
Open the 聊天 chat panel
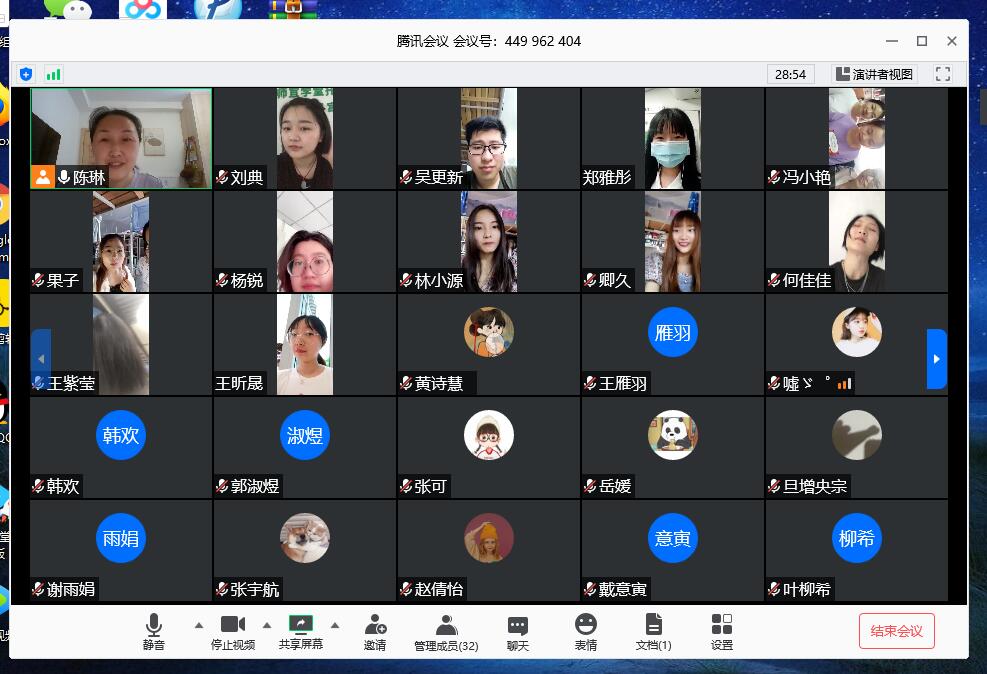tap(517, 626)
